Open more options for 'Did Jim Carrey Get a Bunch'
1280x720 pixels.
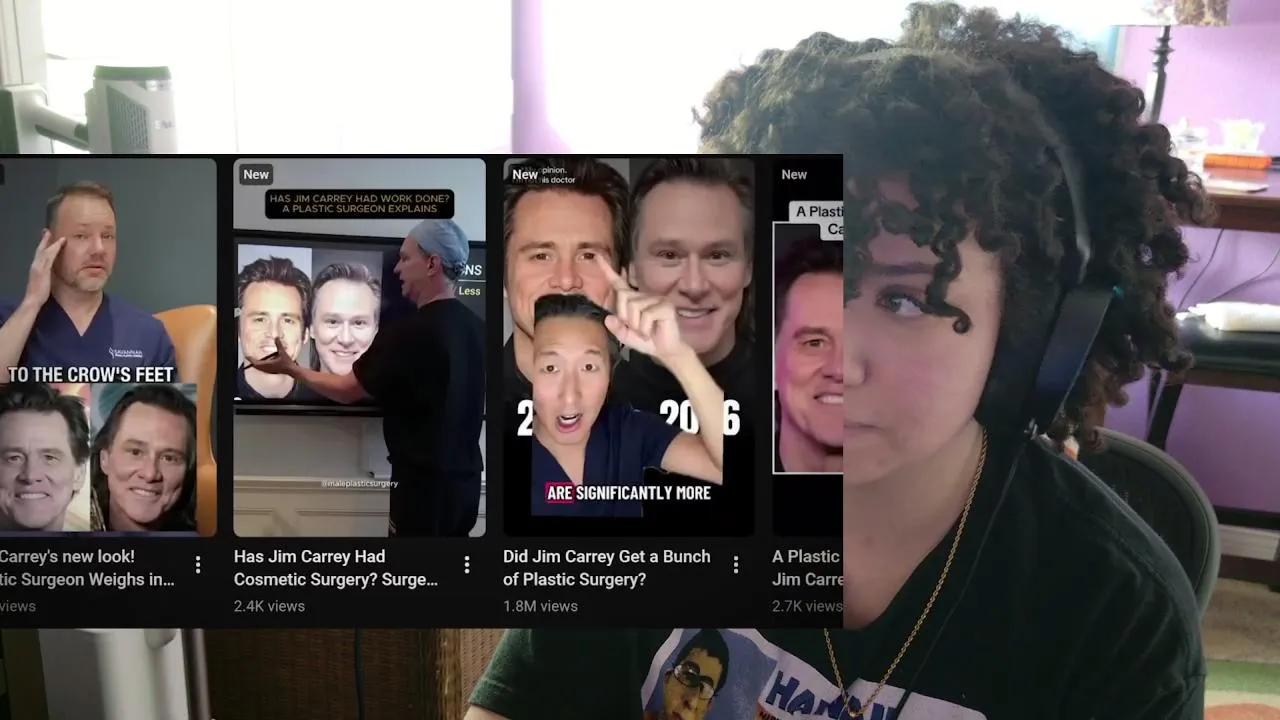tap(736, 565)
